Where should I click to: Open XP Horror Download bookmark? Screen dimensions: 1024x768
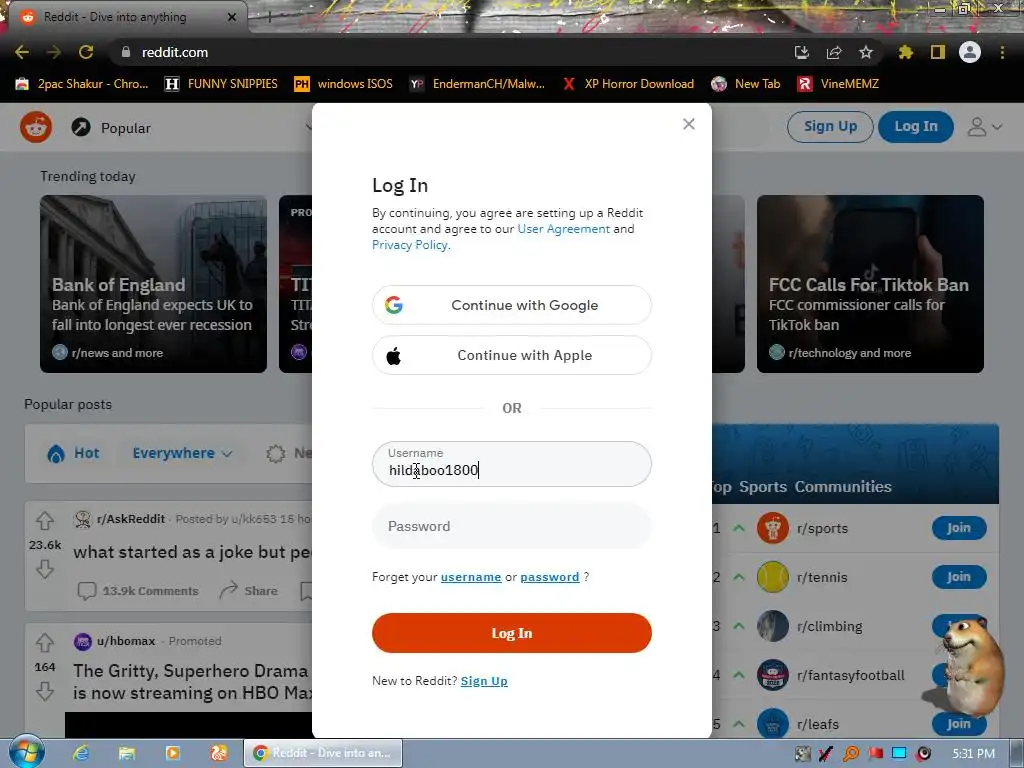(x=628, y=84)
